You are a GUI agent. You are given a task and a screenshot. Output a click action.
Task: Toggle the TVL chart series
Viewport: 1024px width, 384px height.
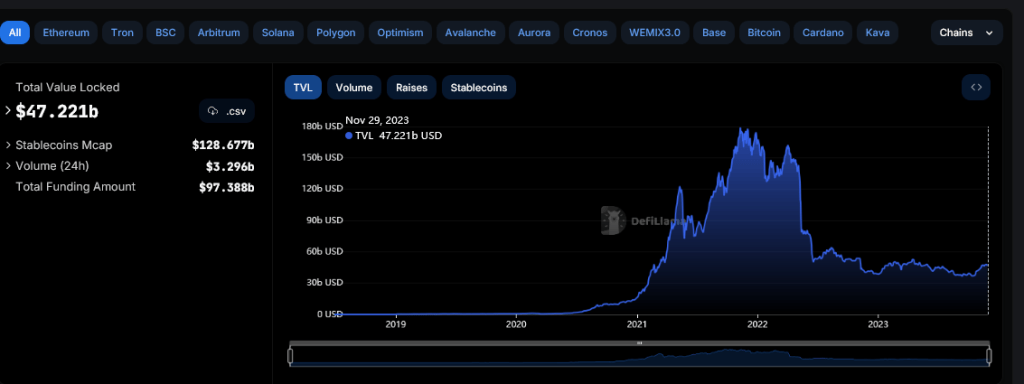303,88
